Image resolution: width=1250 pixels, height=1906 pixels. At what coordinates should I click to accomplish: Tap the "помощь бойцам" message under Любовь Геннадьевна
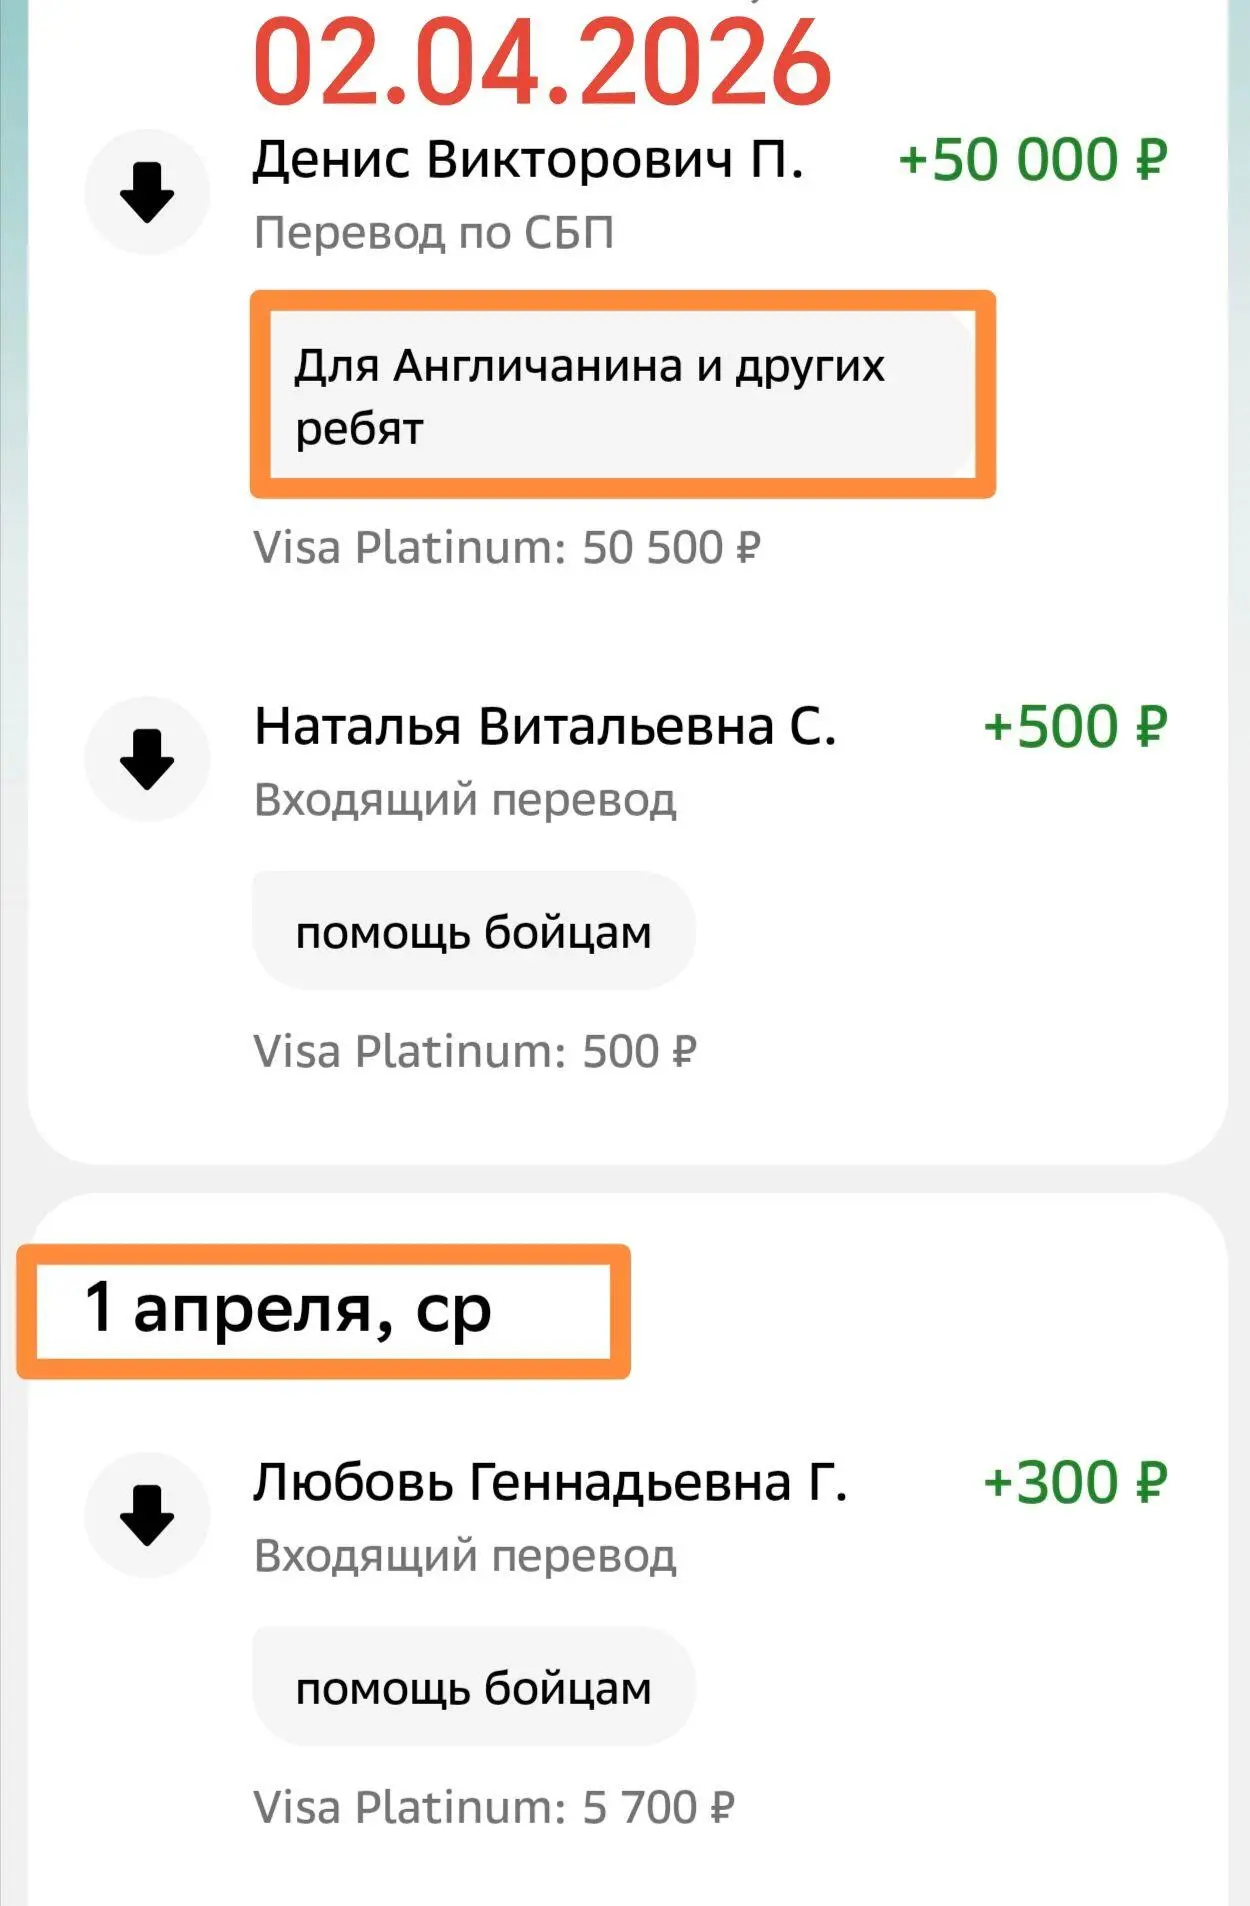(473, 1688)
